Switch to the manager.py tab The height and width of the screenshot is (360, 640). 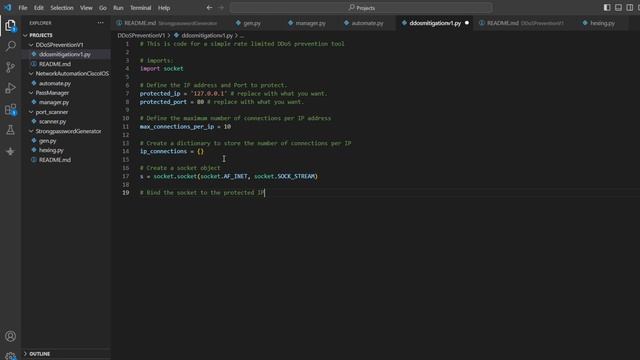[310, 23]
